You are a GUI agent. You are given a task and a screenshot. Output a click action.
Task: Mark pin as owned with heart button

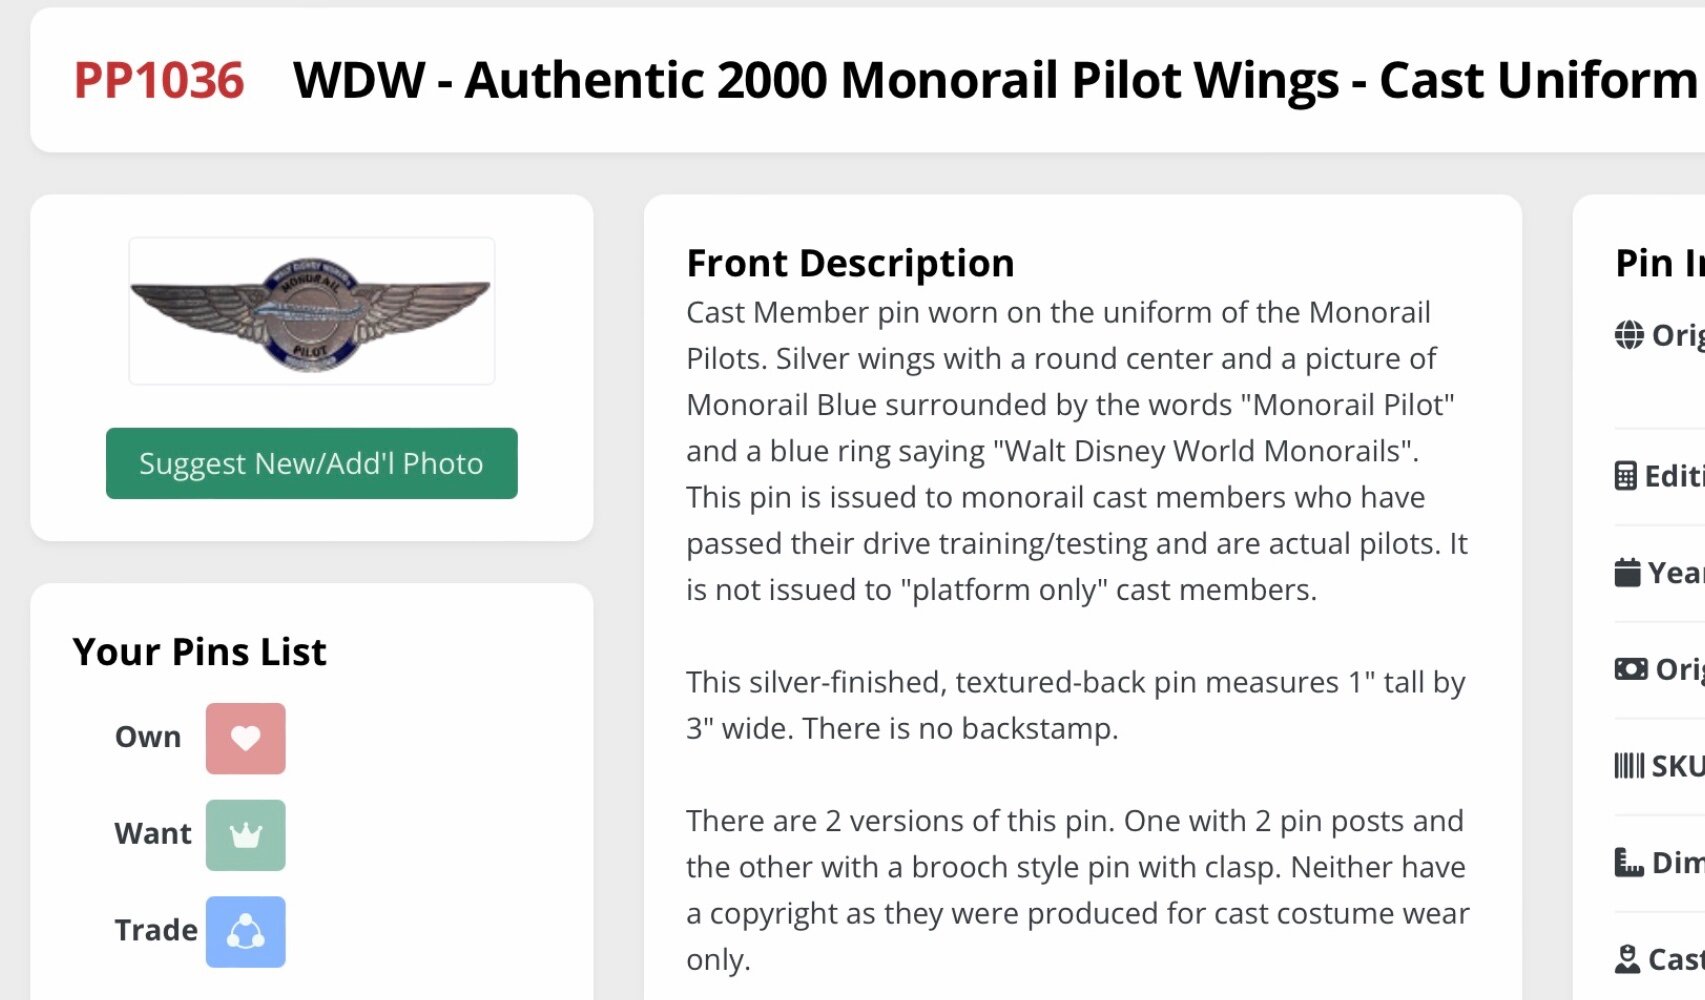245,738
